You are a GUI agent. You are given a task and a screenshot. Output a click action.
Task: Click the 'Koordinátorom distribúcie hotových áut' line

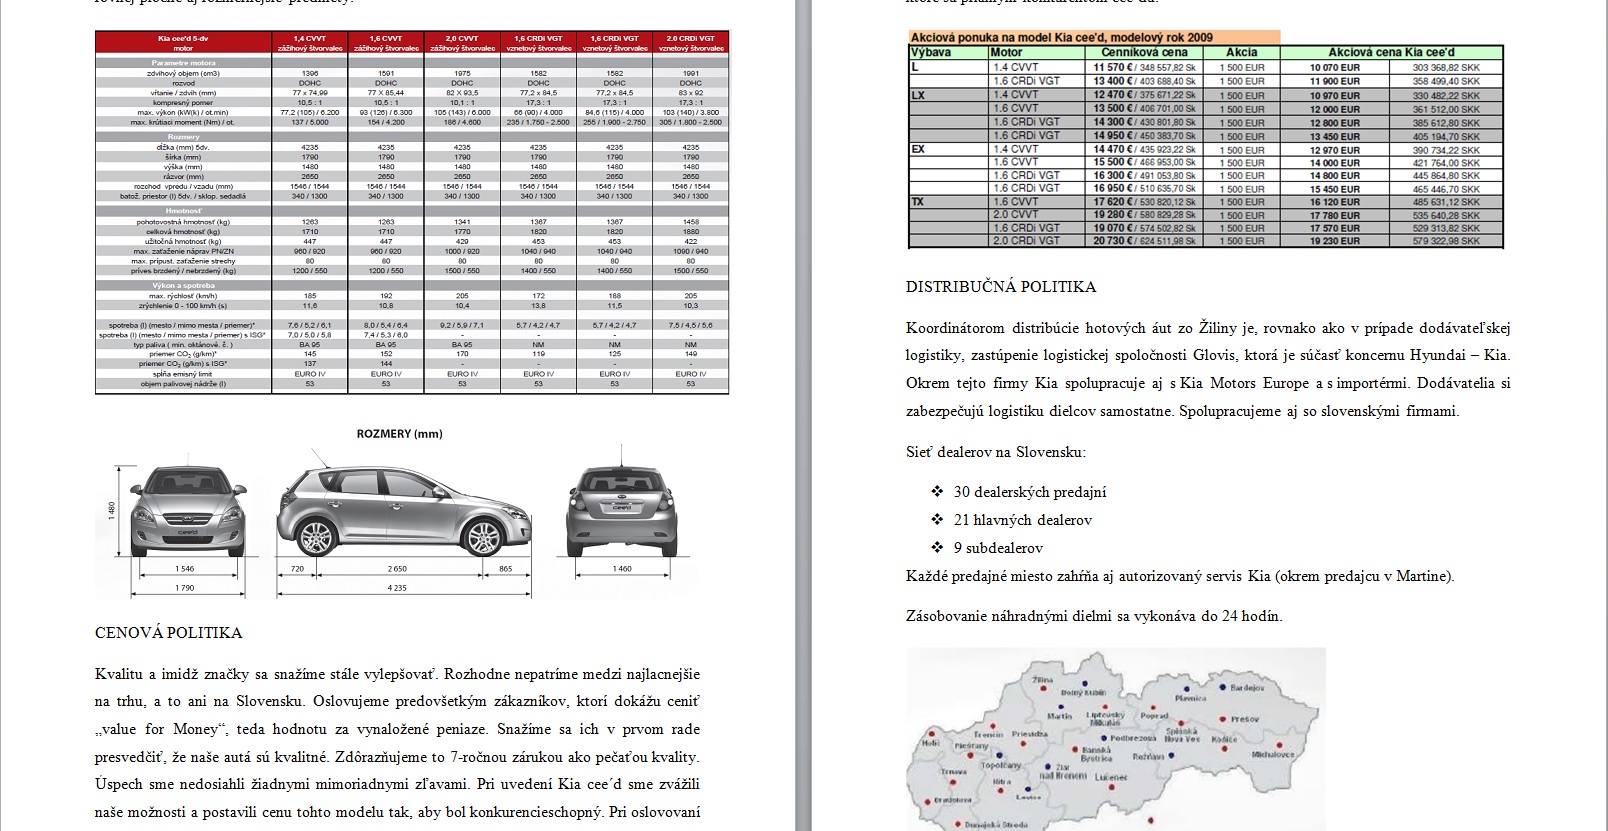pyautogui.click(x=1208, y=328)
